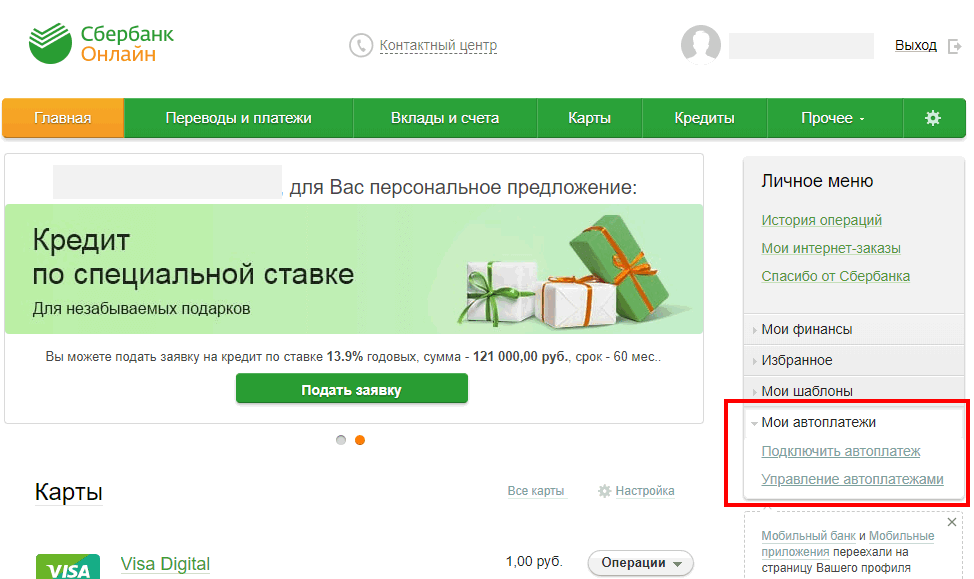Viewport: 974px width, 579px height.
Task: Click the Личное меню heading
Action: point(817,181)
